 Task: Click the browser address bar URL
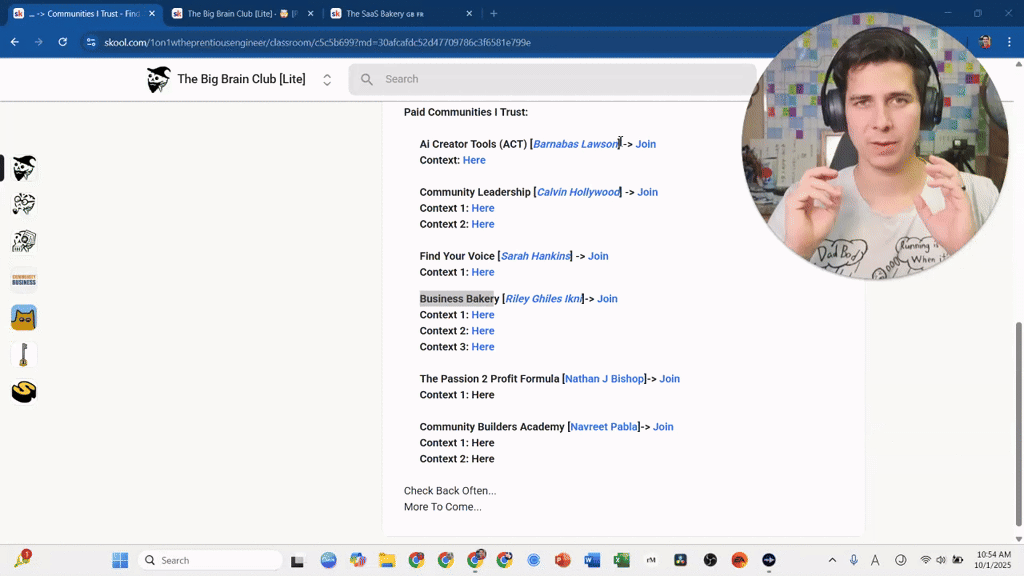click(317, 42)
